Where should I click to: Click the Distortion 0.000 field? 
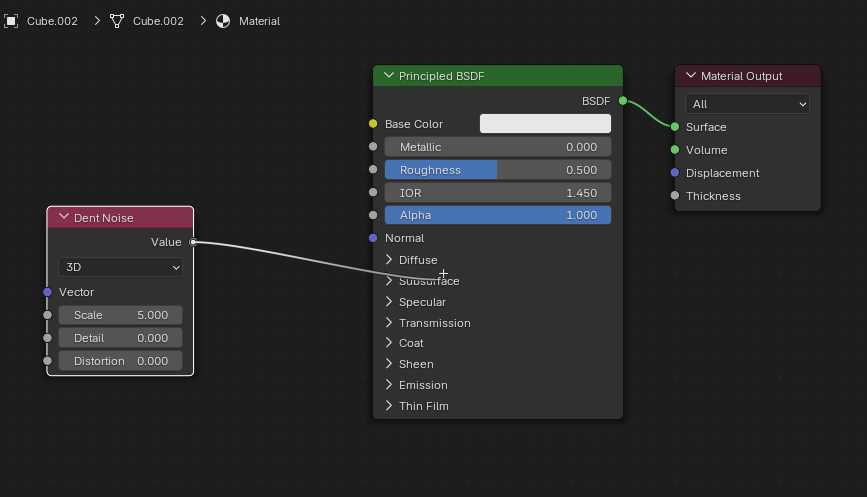121,361
